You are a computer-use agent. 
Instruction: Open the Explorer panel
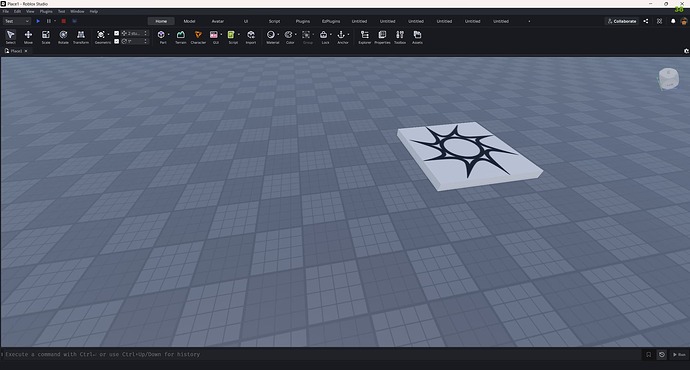[365, 37]
